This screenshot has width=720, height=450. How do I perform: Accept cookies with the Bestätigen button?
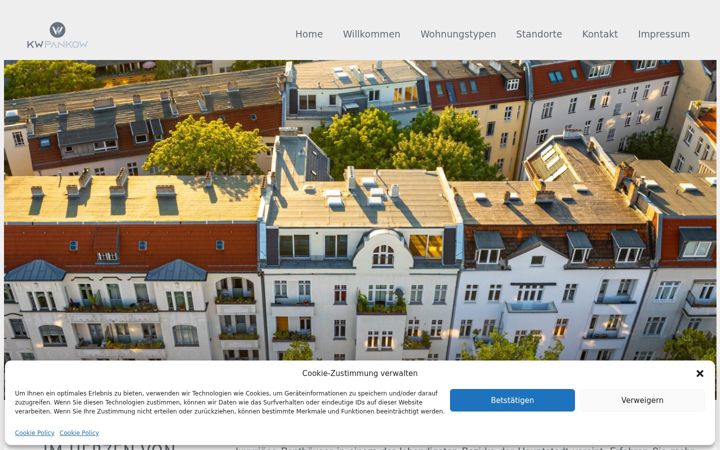point(512,400)
